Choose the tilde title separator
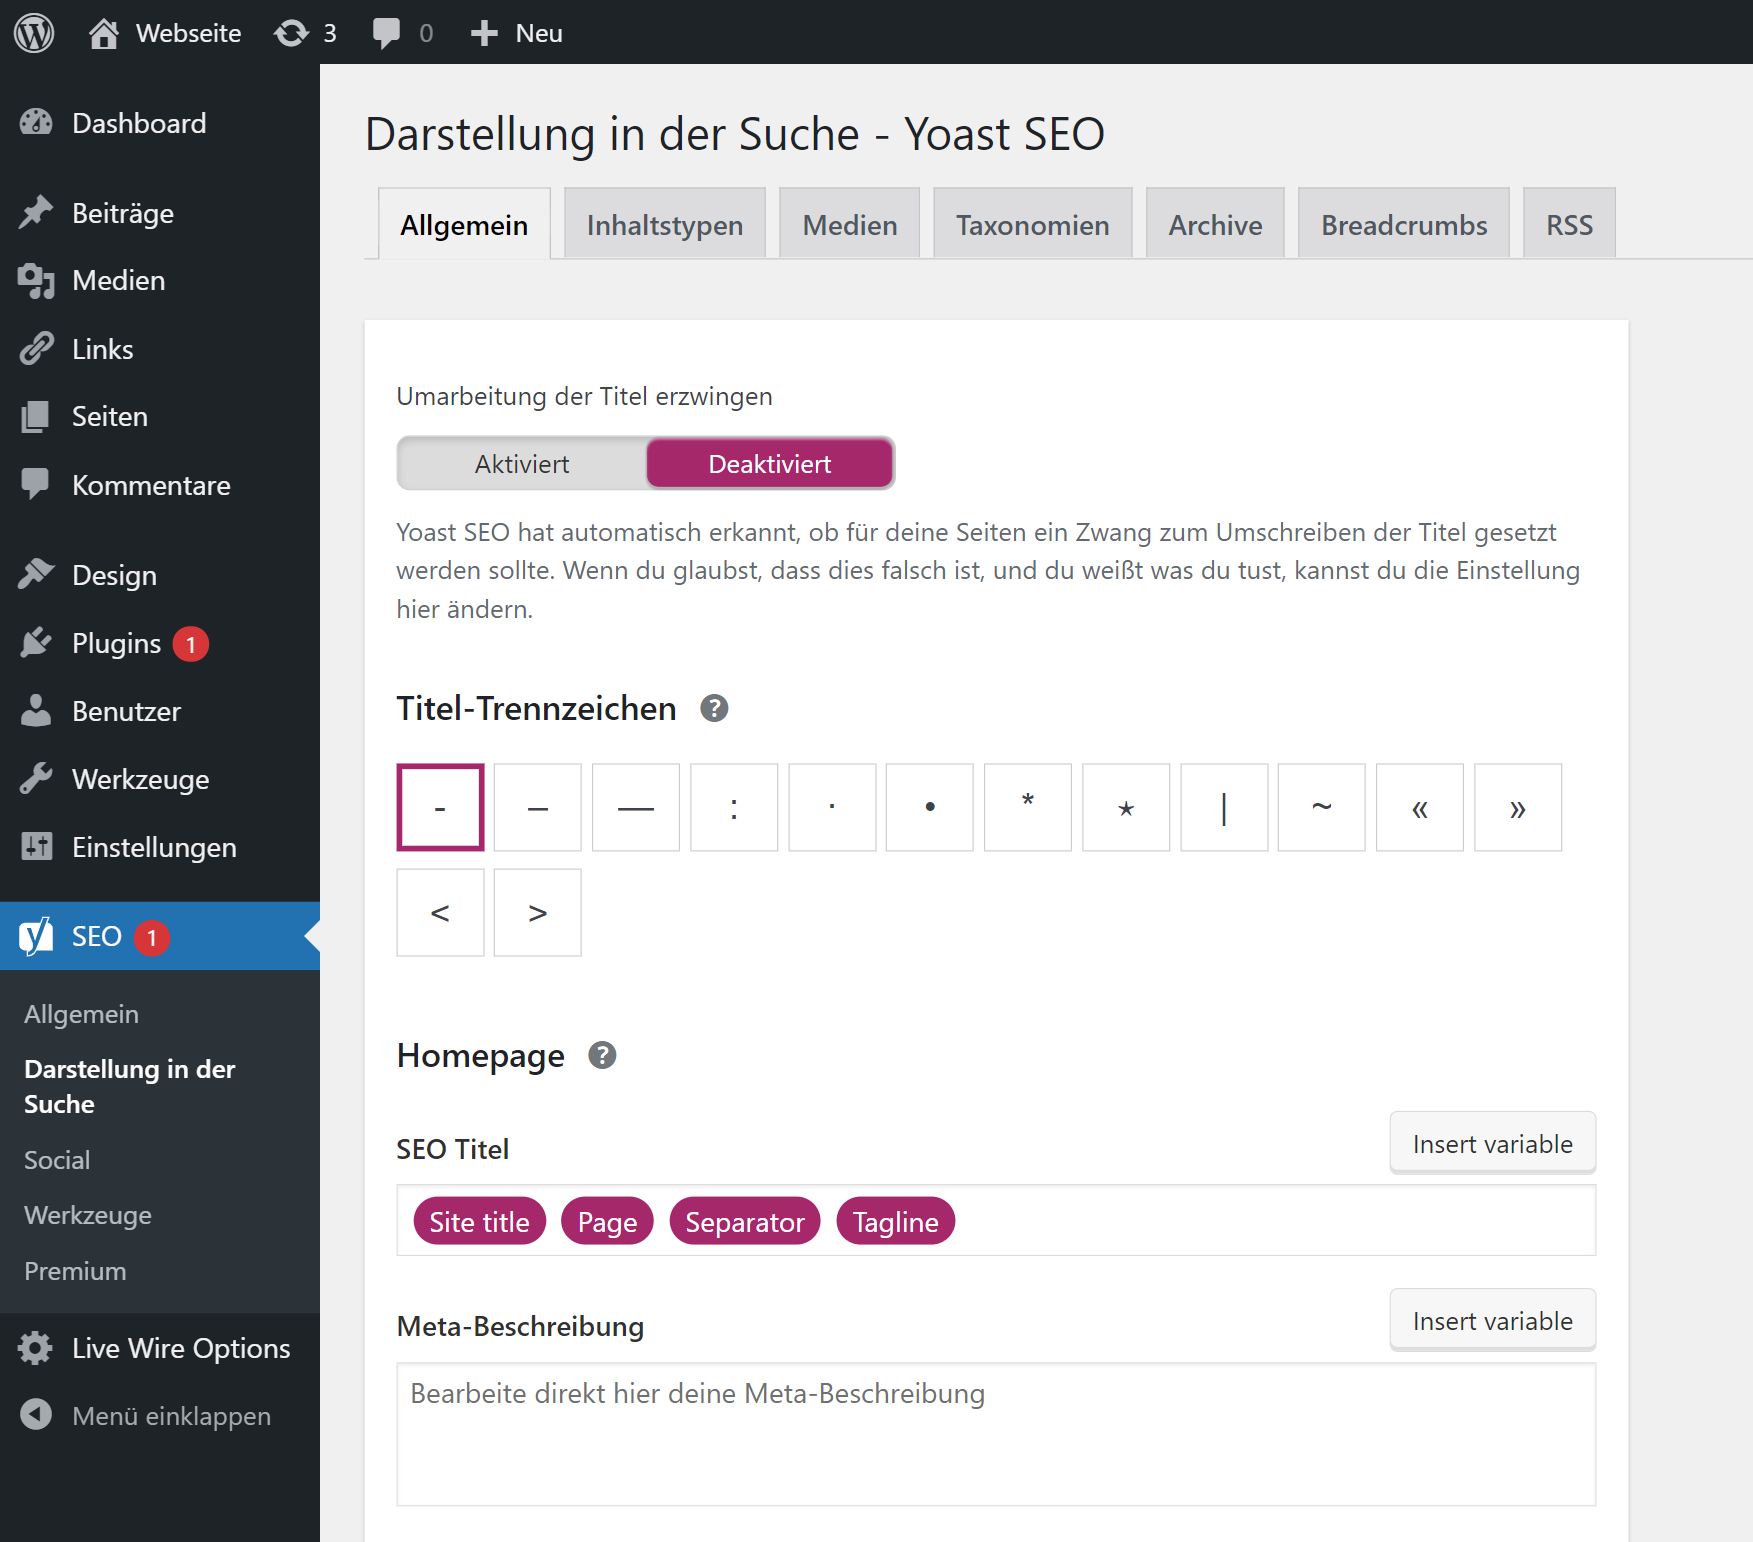The height and width of the screenshot is (1542, 1753). [1321, 808]
